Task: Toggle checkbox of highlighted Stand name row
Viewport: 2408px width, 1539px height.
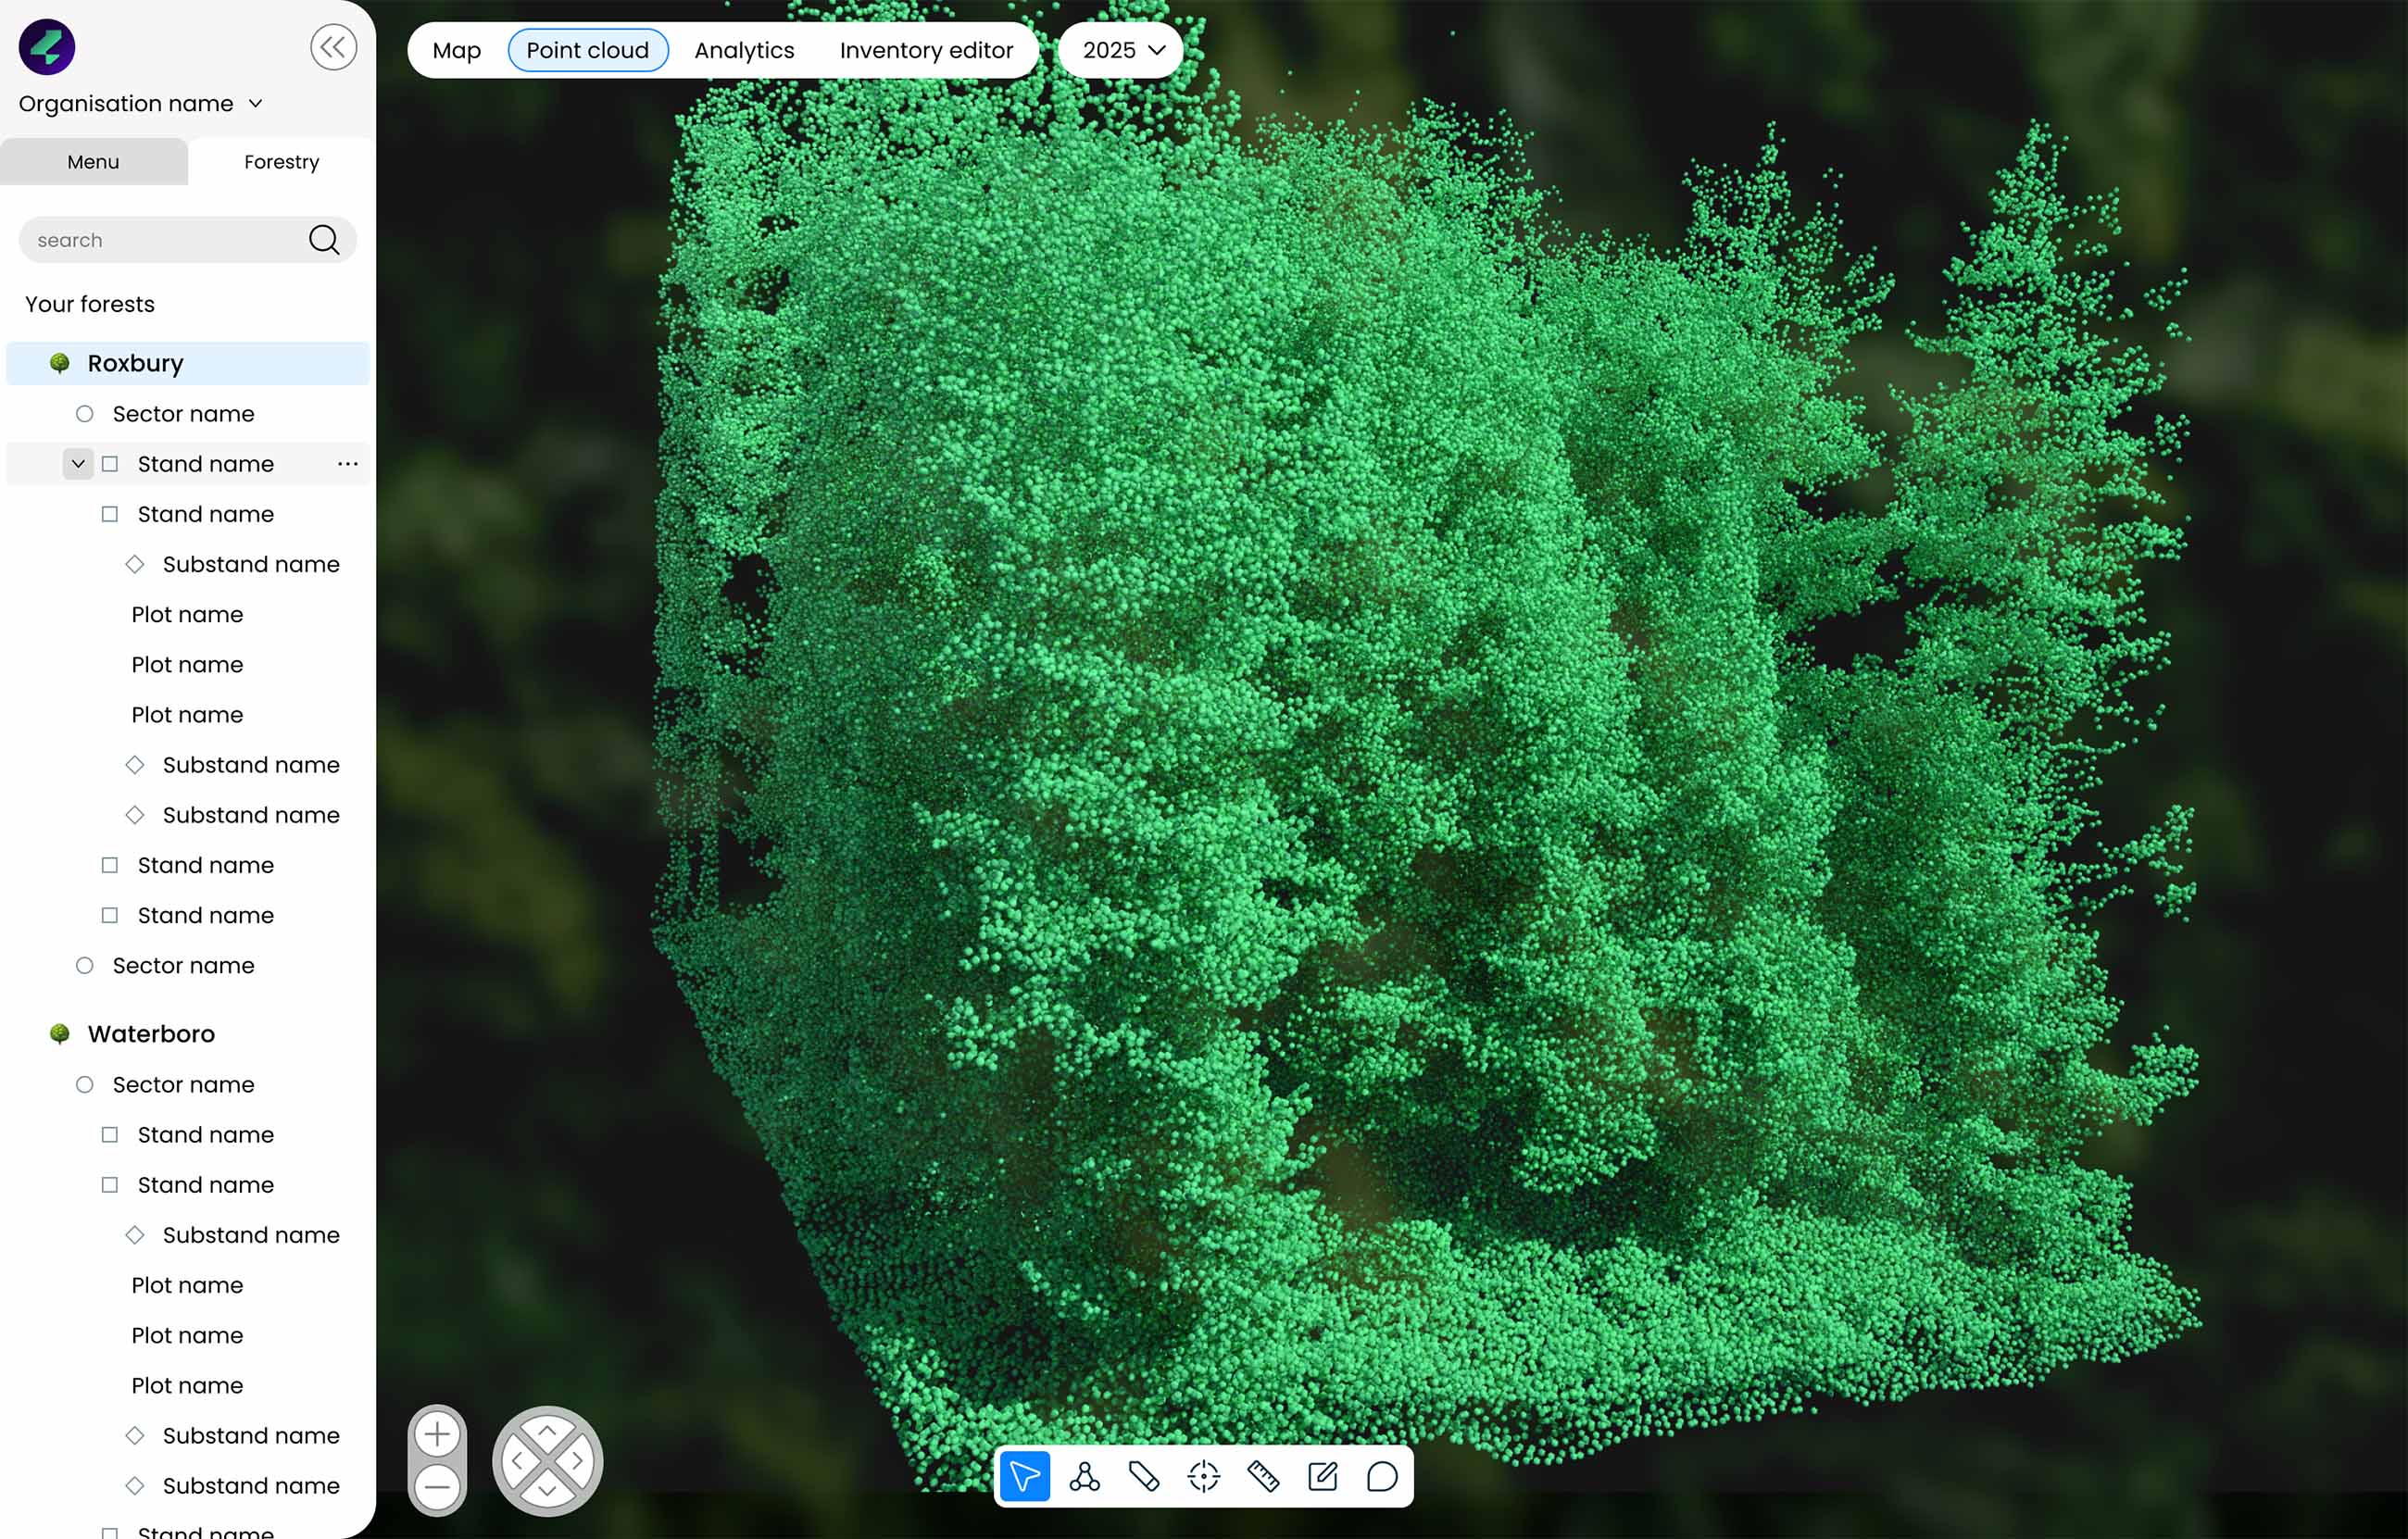Action: point(110,464)
